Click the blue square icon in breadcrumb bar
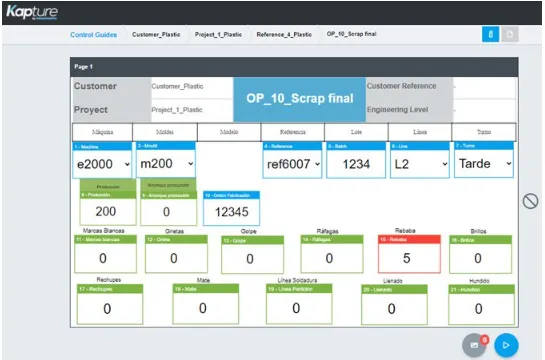The image size is (545, 360). [490, 34]
